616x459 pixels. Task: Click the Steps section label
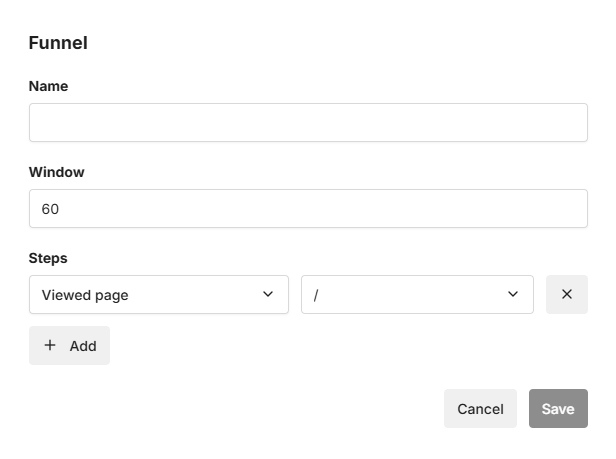pos(48,258)
